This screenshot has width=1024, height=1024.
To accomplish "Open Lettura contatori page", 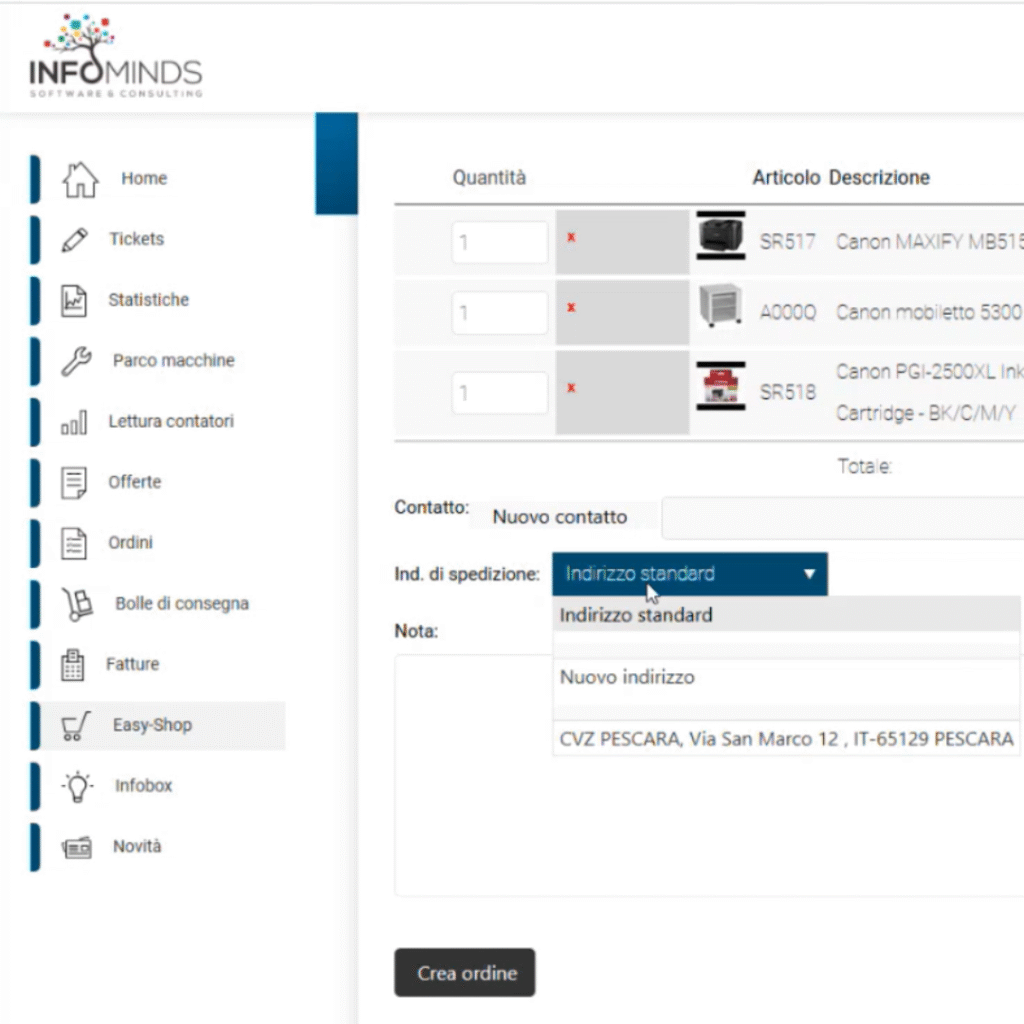I will click(171, 421).
